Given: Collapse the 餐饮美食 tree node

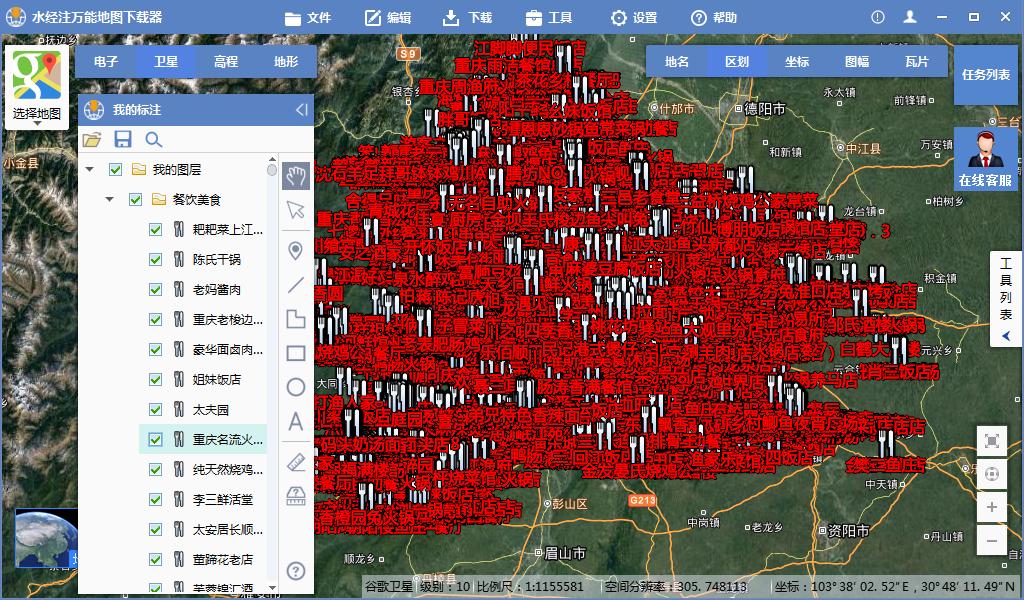Looking at the screenshot, I should (110, 200).
